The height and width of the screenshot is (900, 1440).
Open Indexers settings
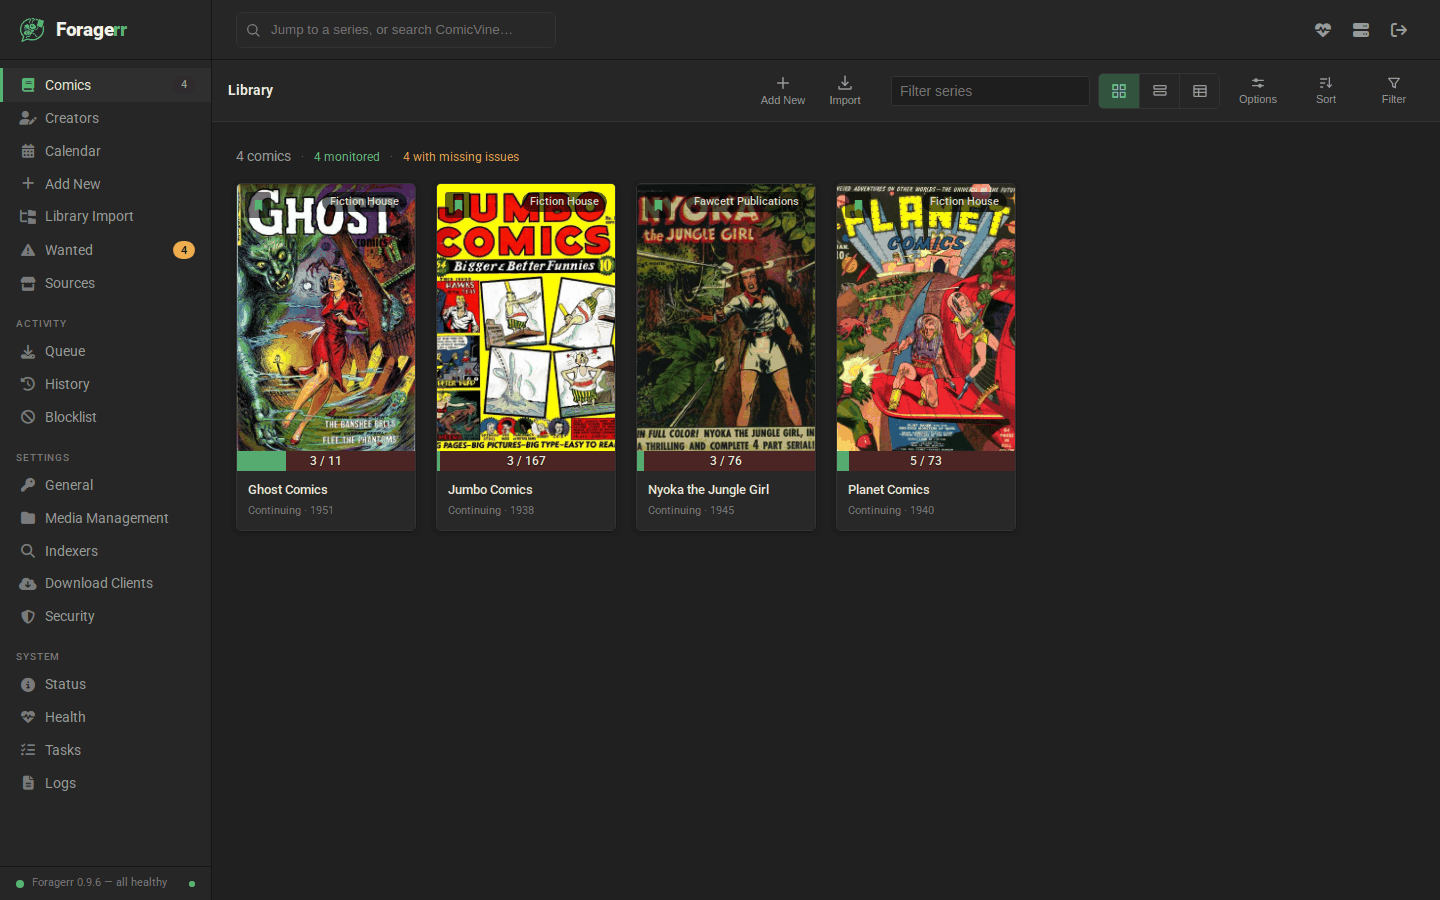click(105, 551)
